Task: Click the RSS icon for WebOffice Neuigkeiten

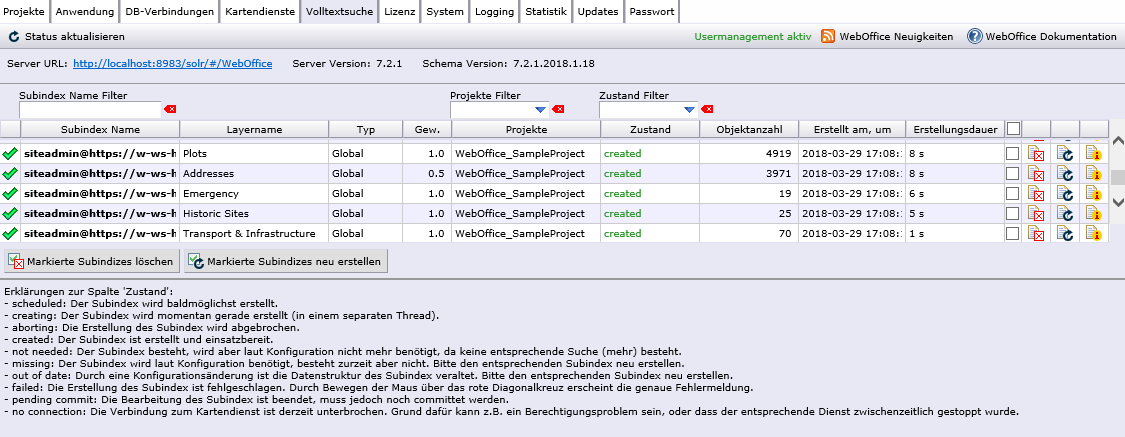Action: point(828,36)
